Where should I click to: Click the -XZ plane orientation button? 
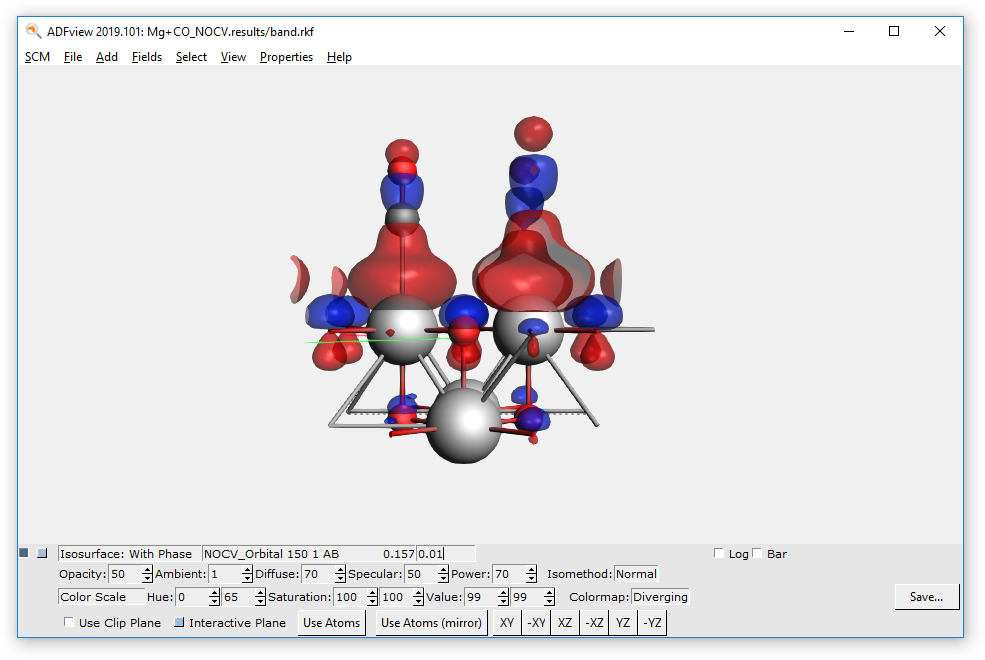[x=594, y=622]
